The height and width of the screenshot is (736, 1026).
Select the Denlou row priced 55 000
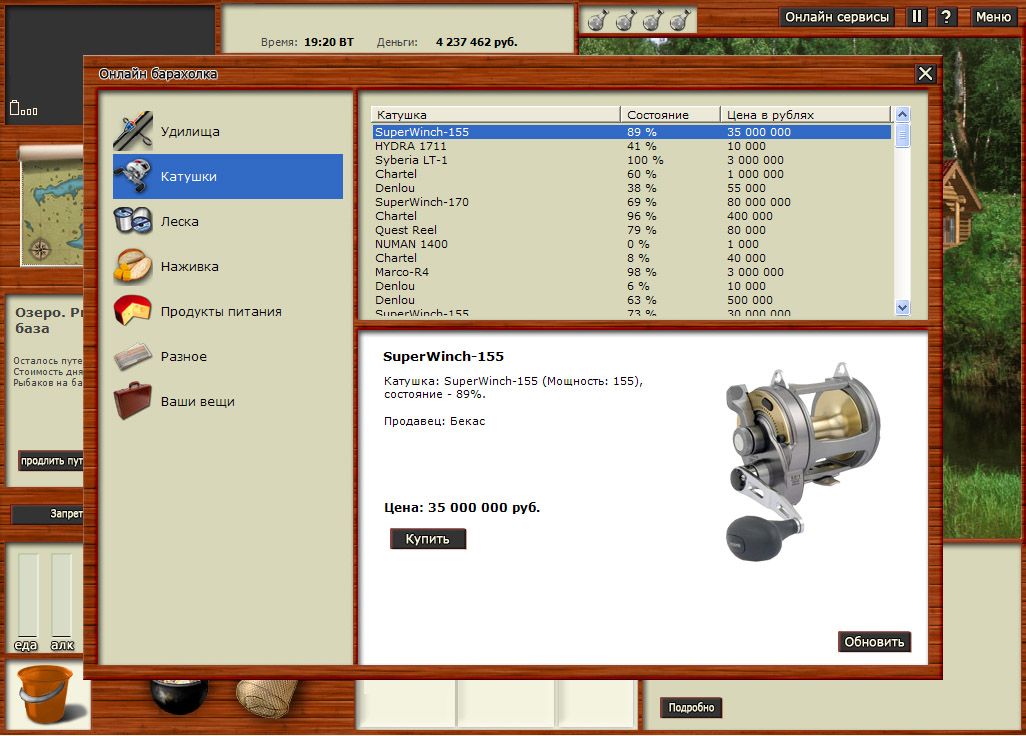(x=631, y=188)
